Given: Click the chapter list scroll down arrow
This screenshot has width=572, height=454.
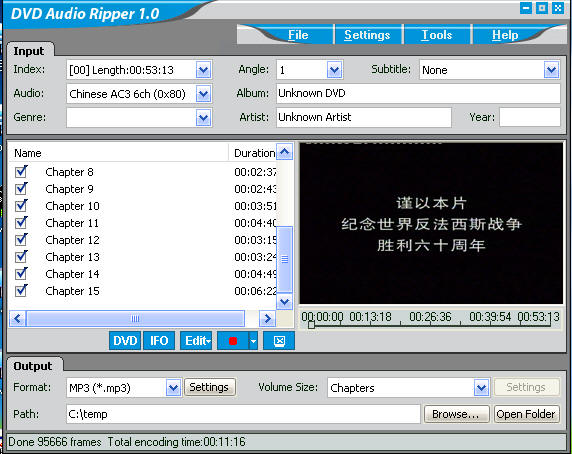Looking at the screenshot, I should pyautogui.click(x=285, y=302).
